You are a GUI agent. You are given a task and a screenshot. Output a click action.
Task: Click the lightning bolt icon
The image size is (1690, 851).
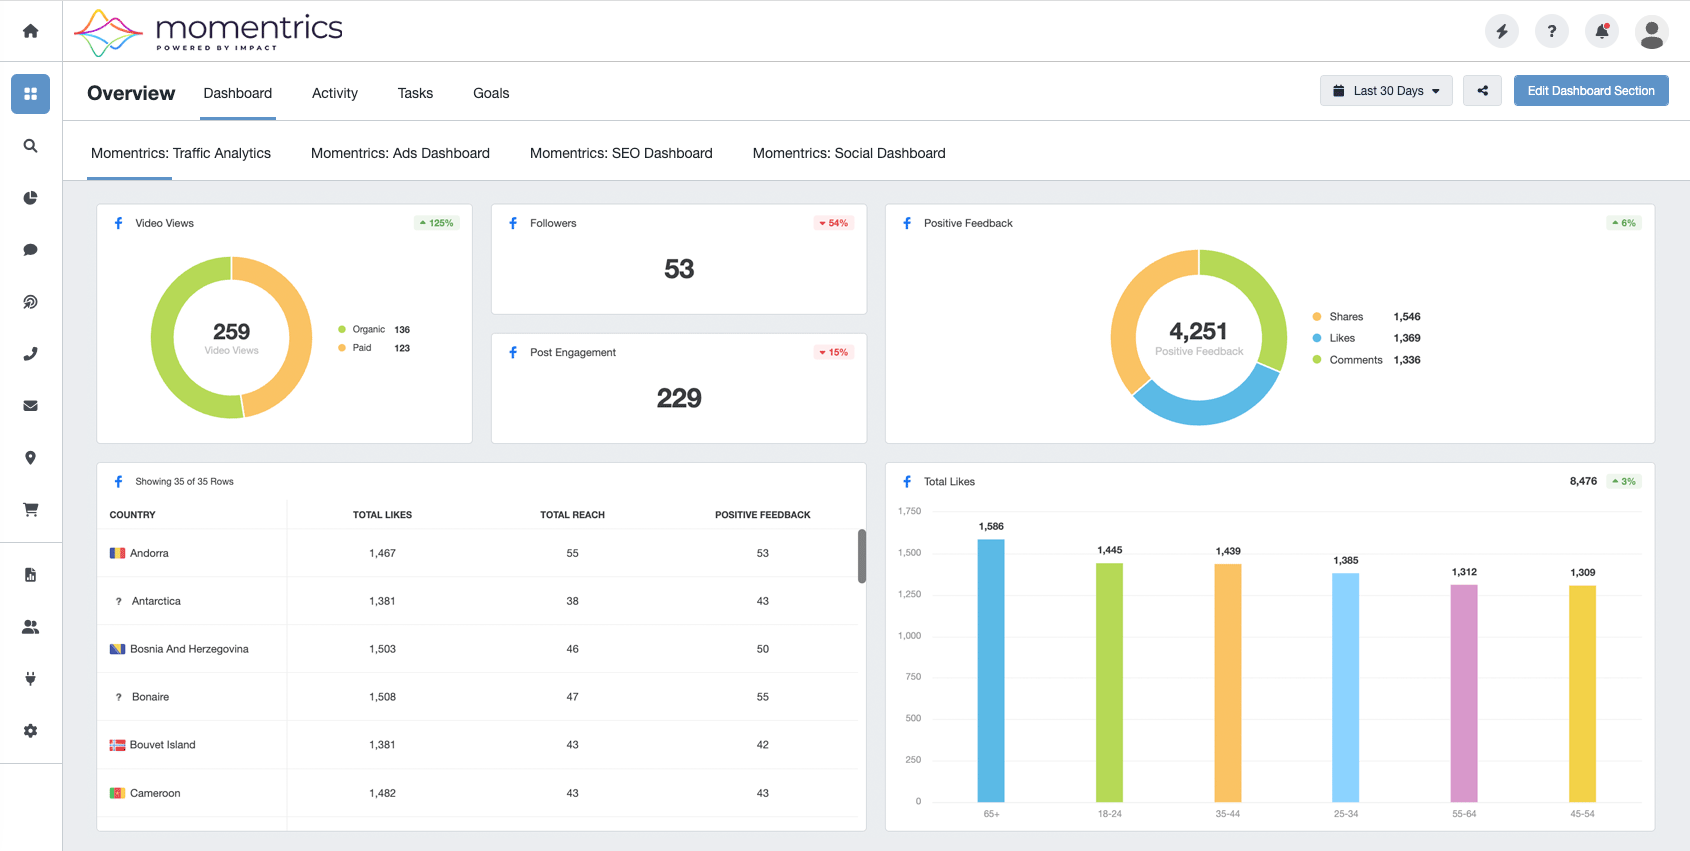coord(1502,31)
